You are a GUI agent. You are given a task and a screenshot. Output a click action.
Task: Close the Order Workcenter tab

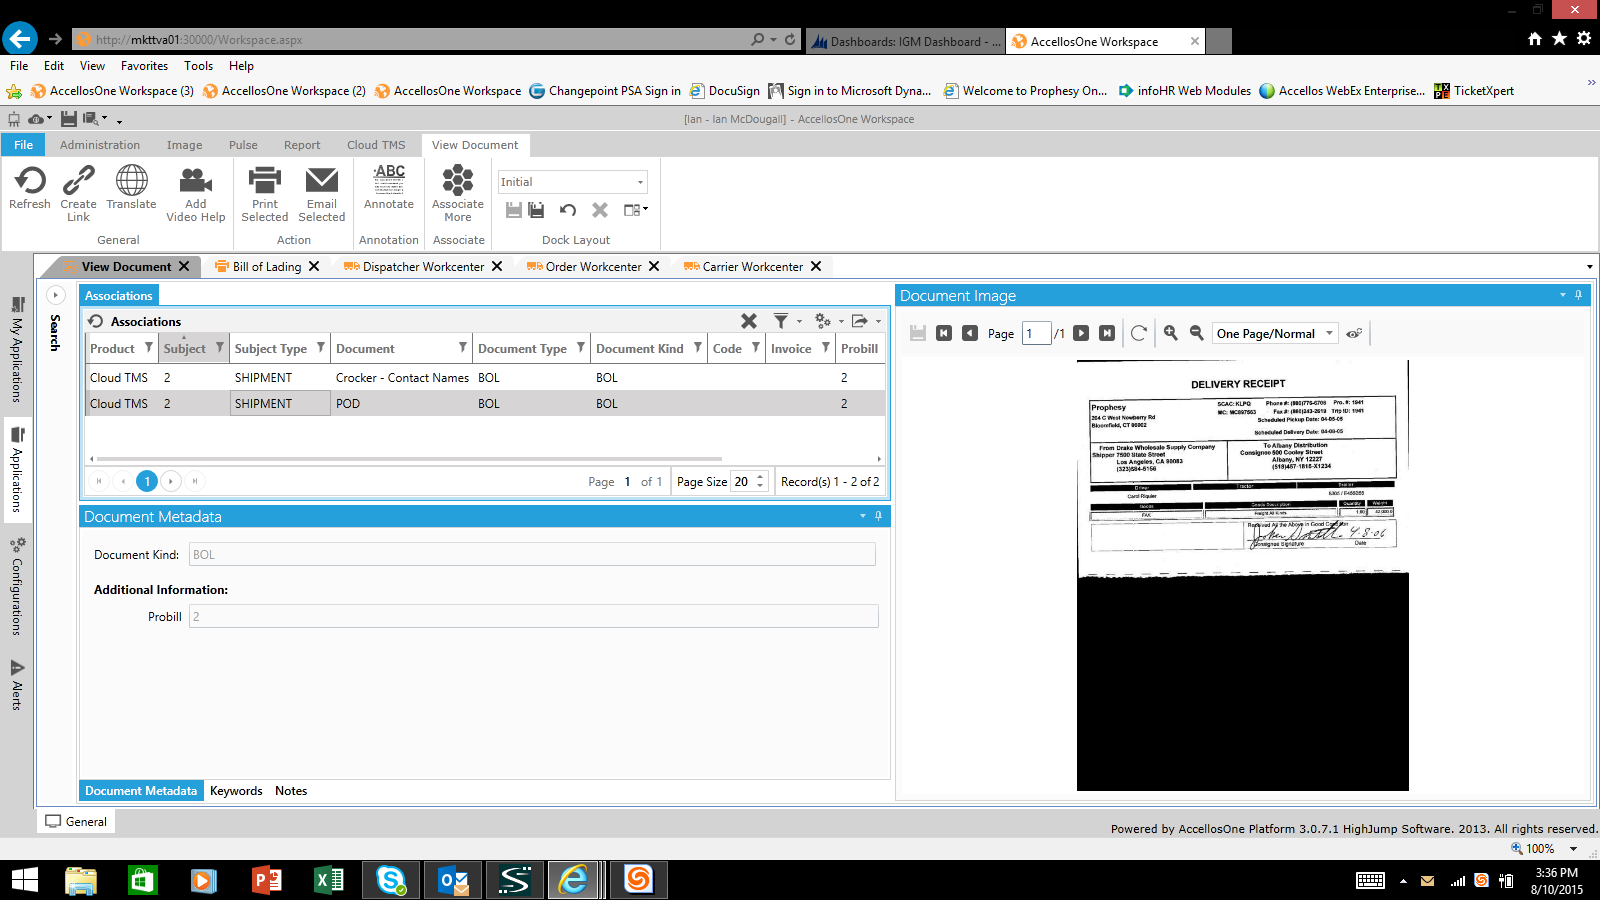tap(654, 266)
